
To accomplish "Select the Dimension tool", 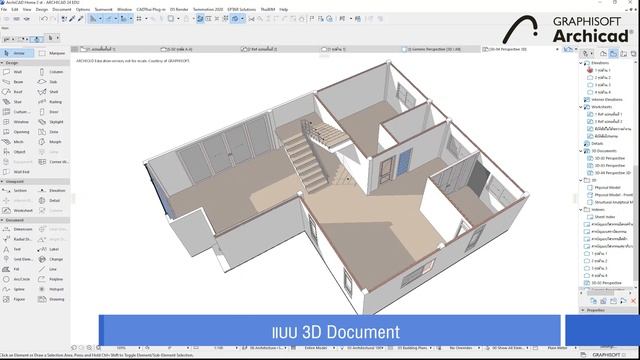I will (x=18, y=229).
